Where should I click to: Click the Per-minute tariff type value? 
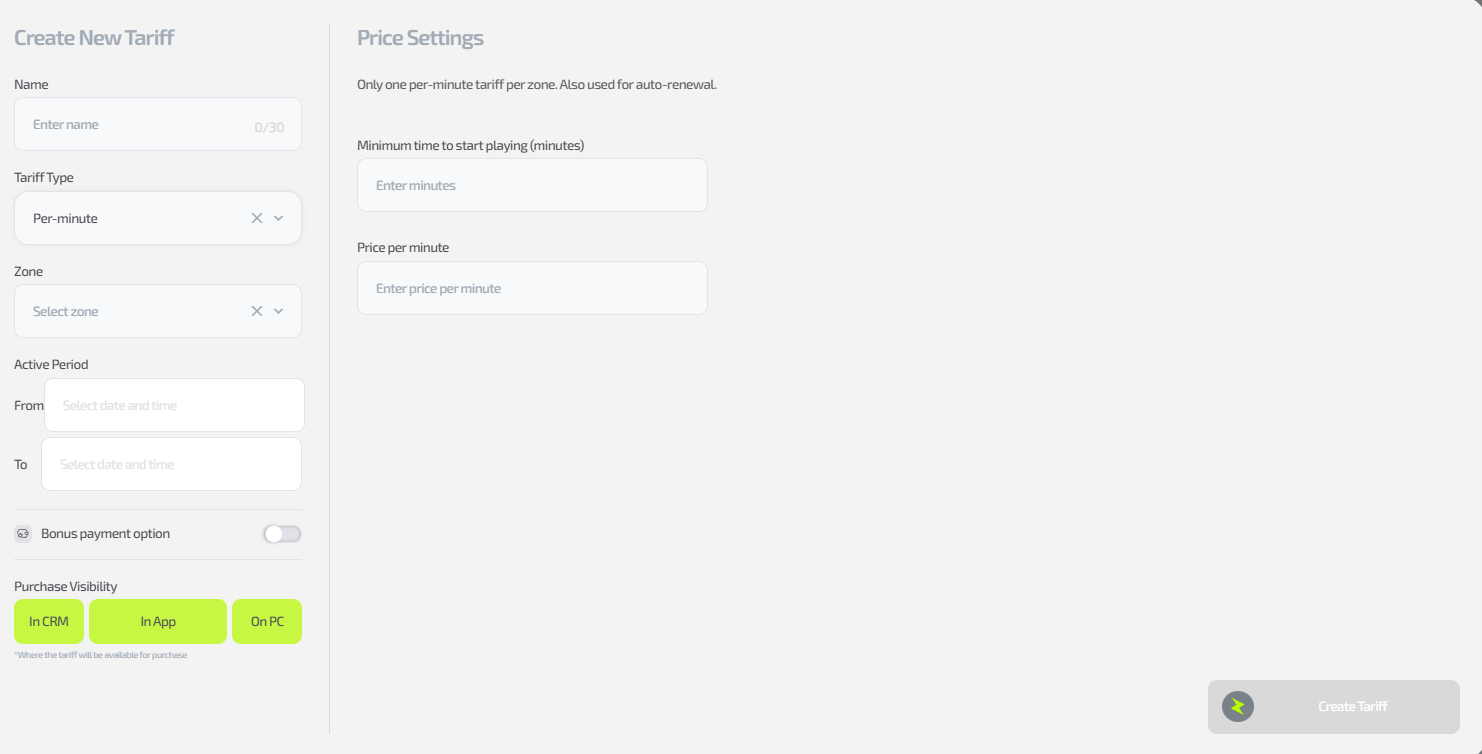[x=66, y=218]
